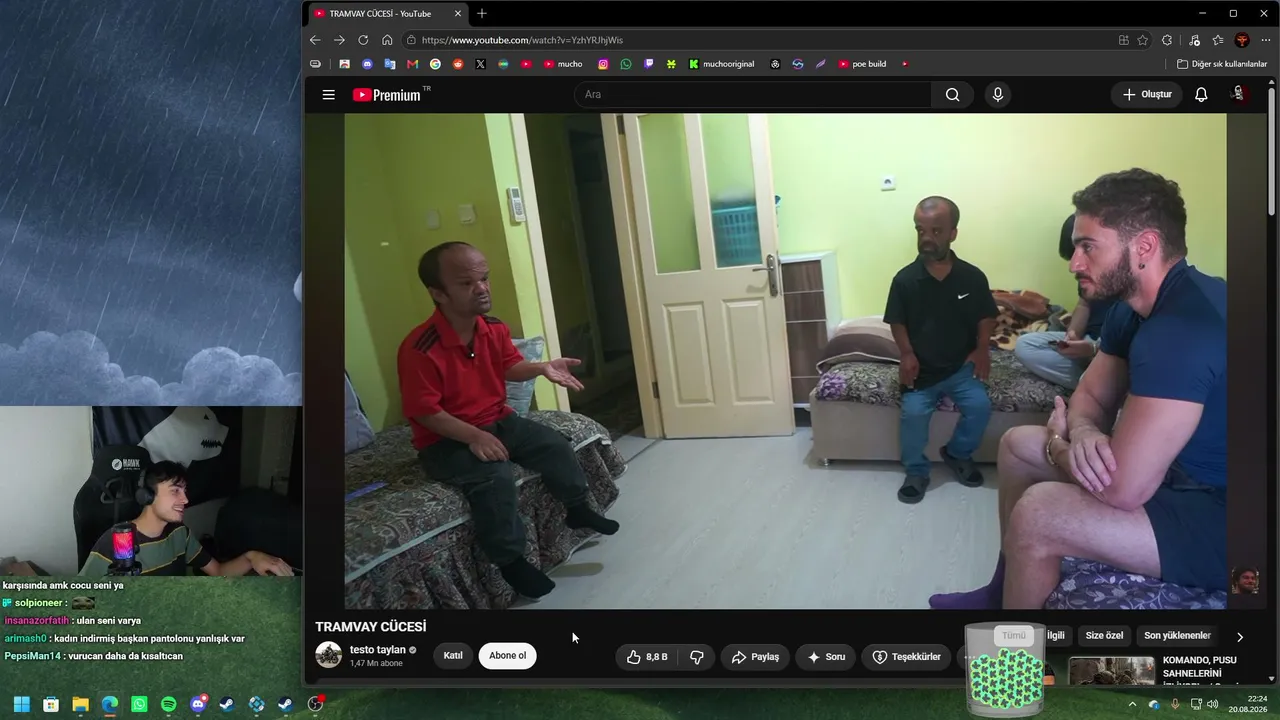
Task: Open the browser profile avatar
Action: click(1242, 40)
